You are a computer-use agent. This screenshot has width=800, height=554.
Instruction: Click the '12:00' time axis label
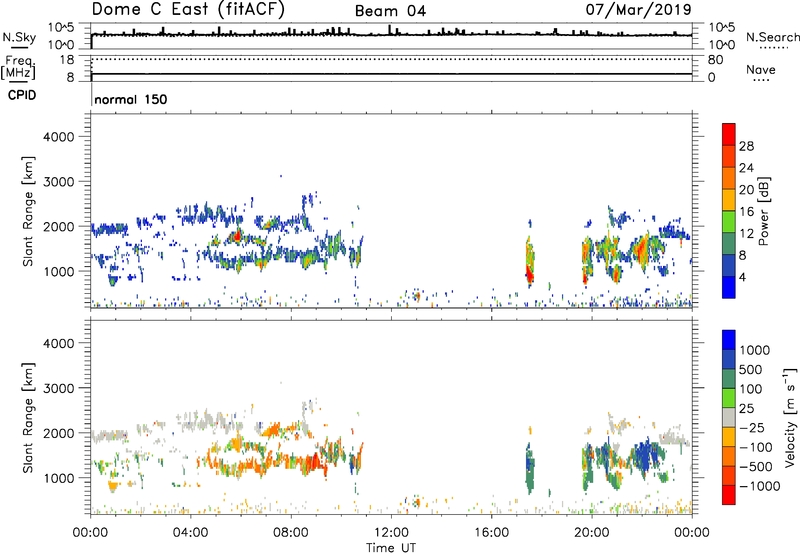point(391,533)
